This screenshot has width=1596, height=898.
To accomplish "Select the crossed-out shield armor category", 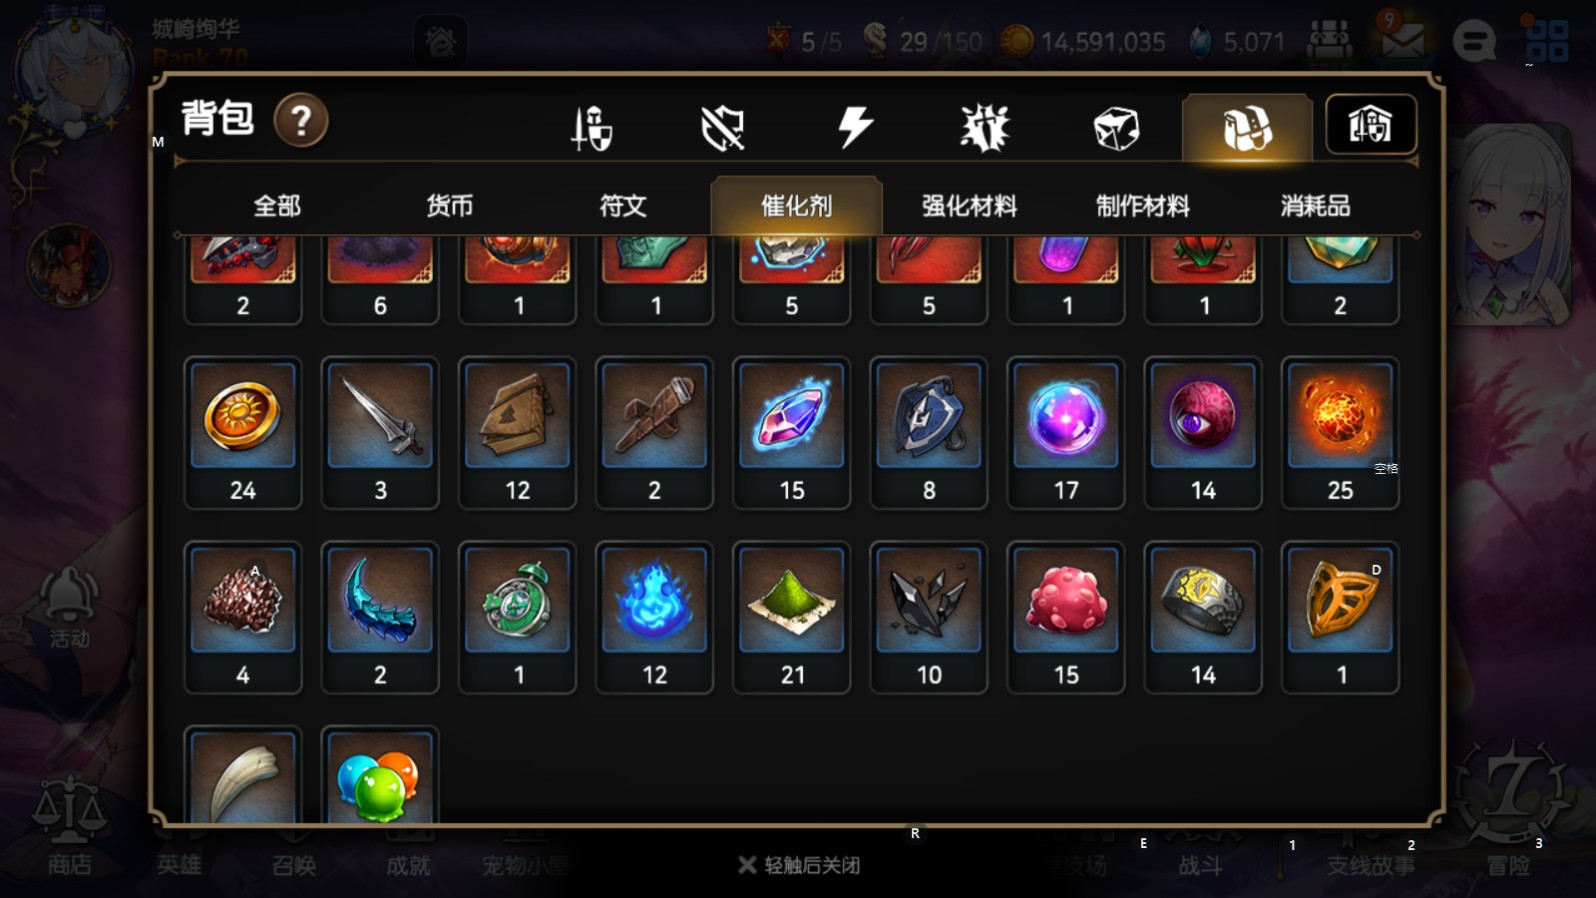I will 722,128.
